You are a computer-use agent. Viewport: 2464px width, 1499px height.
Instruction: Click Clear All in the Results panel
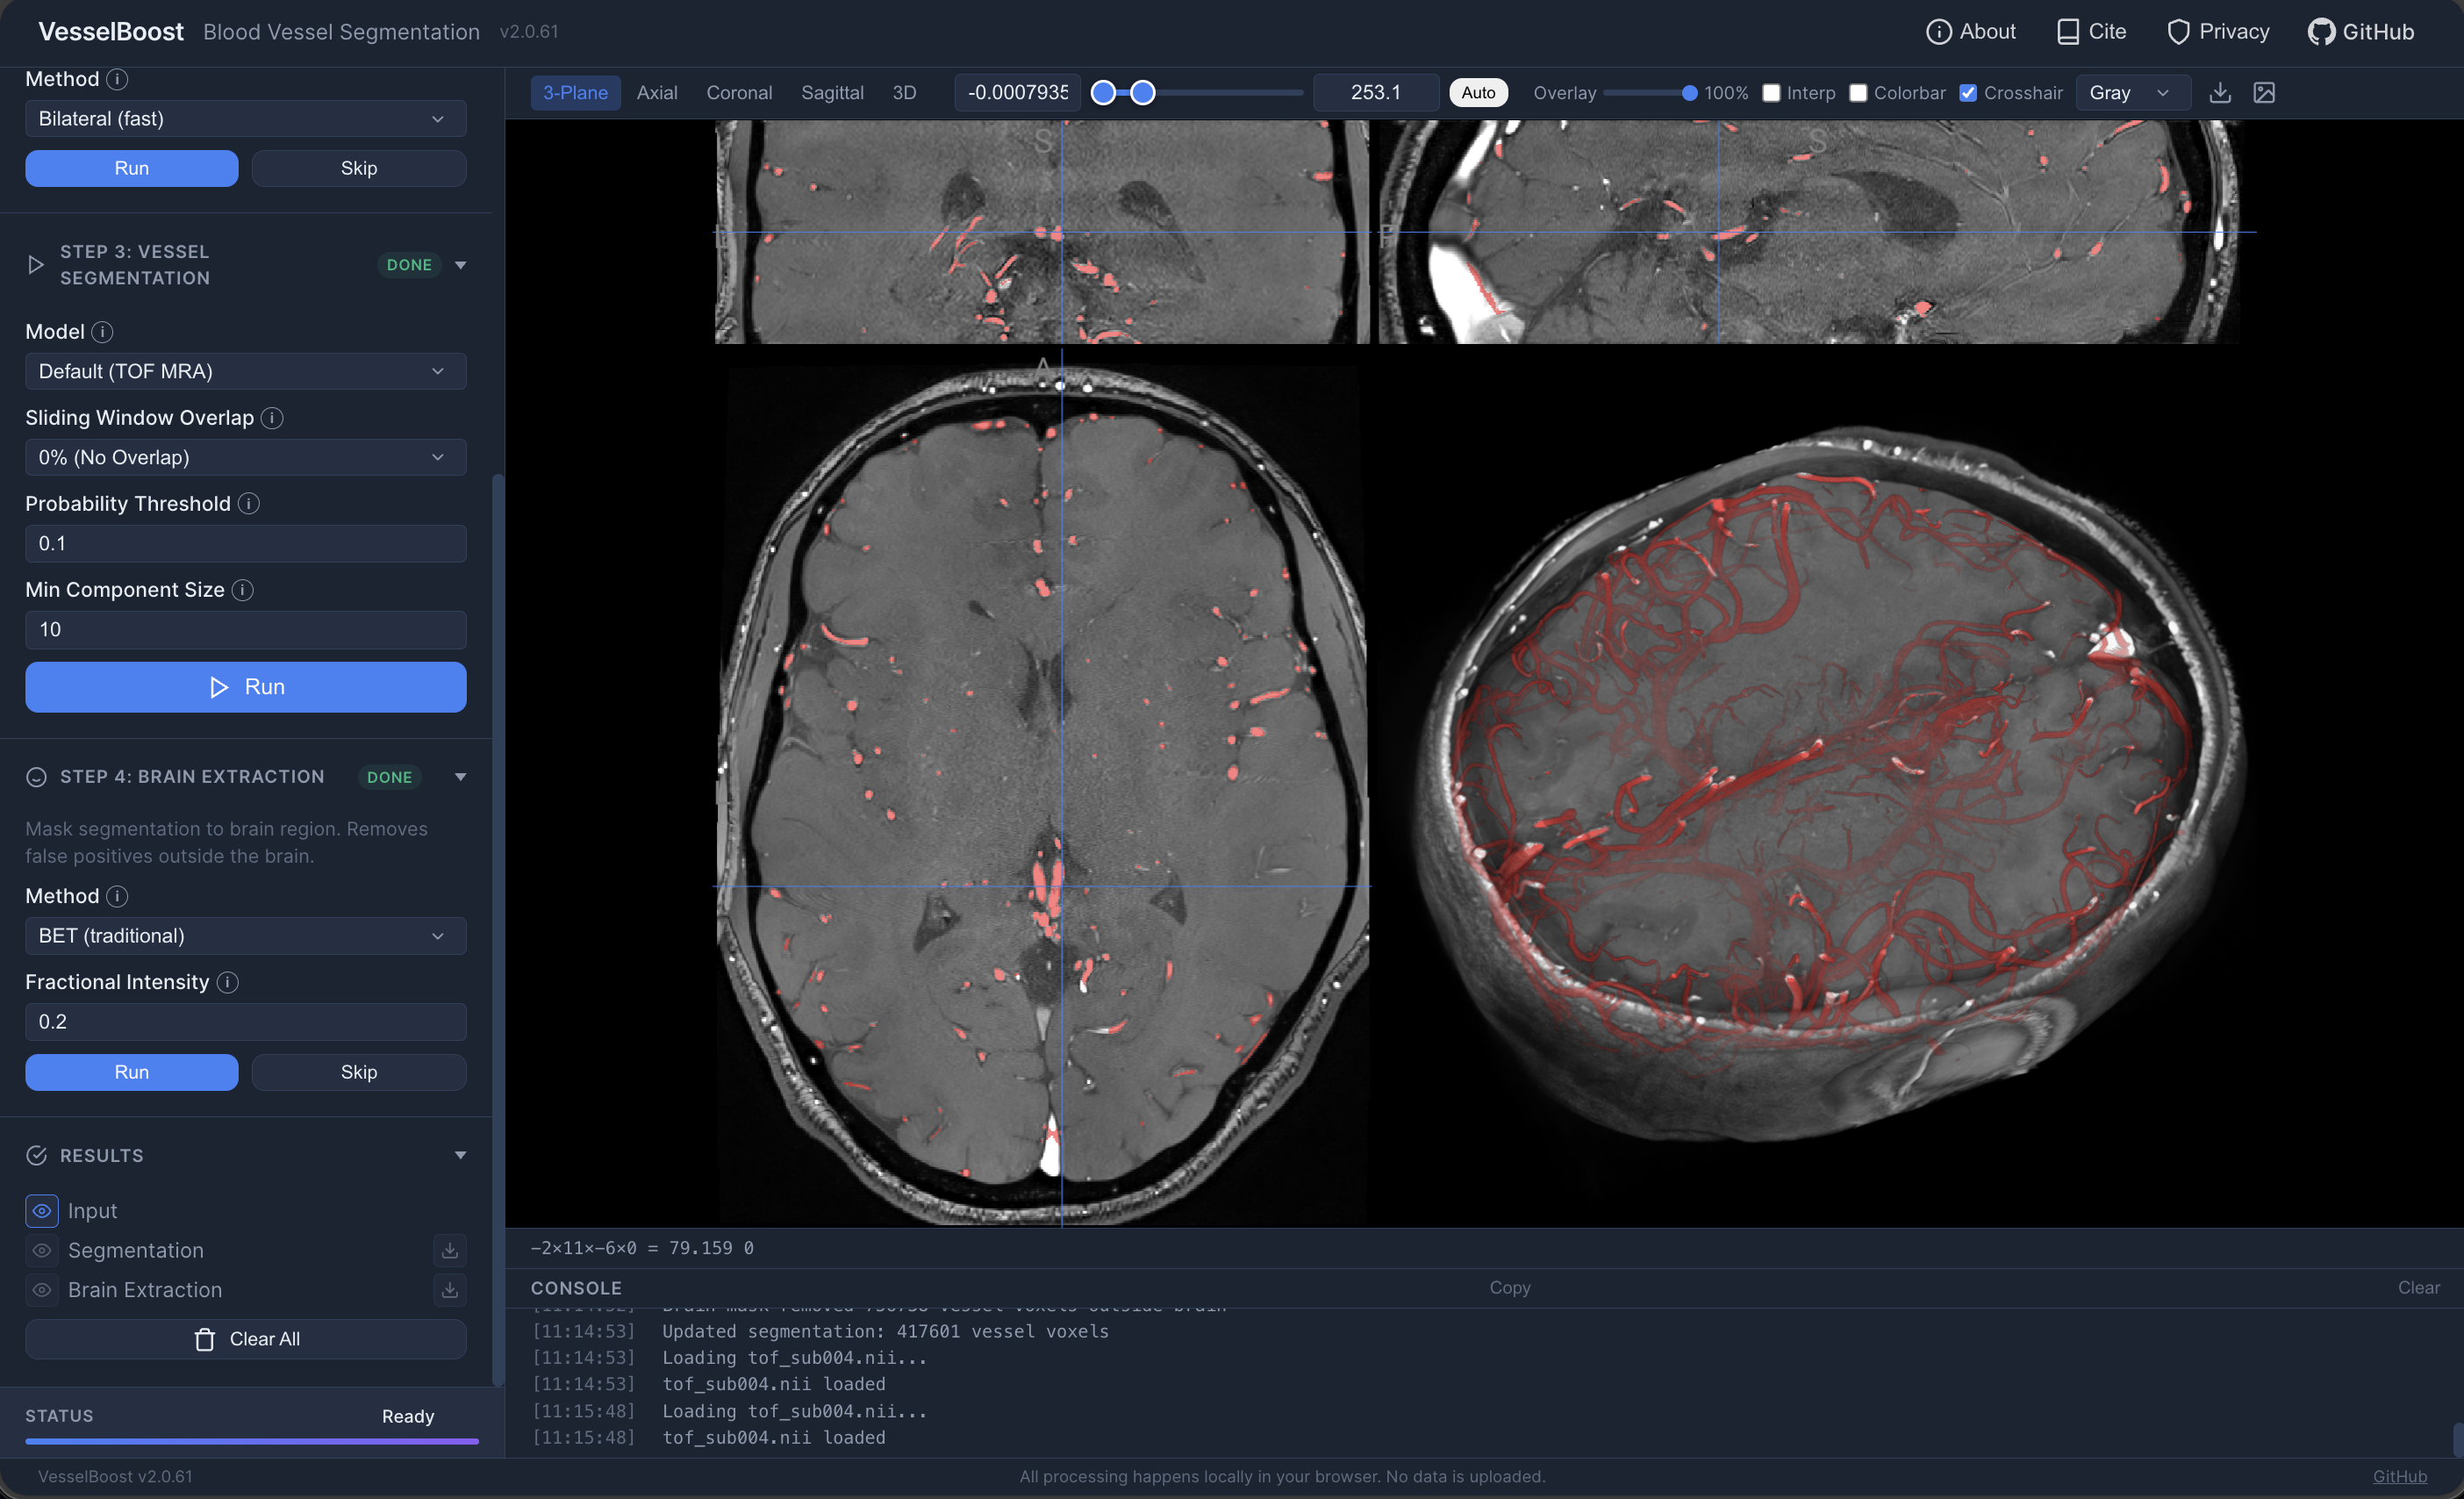point(245,1339)
